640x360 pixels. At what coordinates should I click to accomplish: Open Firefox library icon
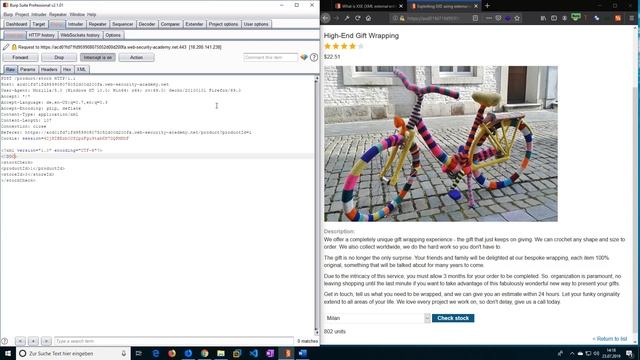543,18
